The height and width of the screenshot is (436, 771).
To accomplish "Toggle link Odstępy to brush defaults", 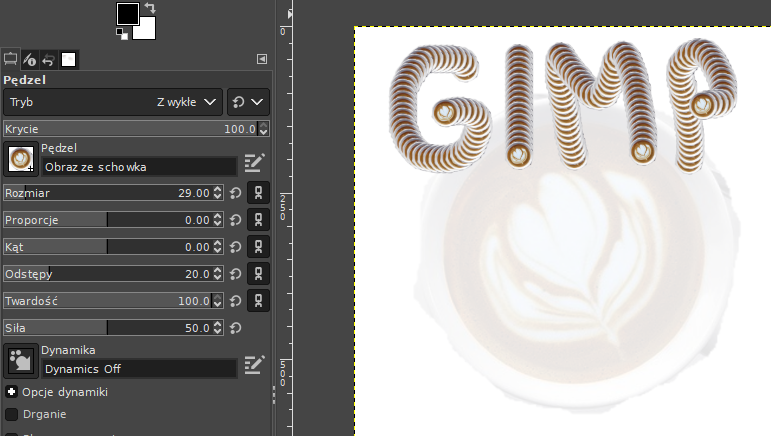I will coord(259,274).
